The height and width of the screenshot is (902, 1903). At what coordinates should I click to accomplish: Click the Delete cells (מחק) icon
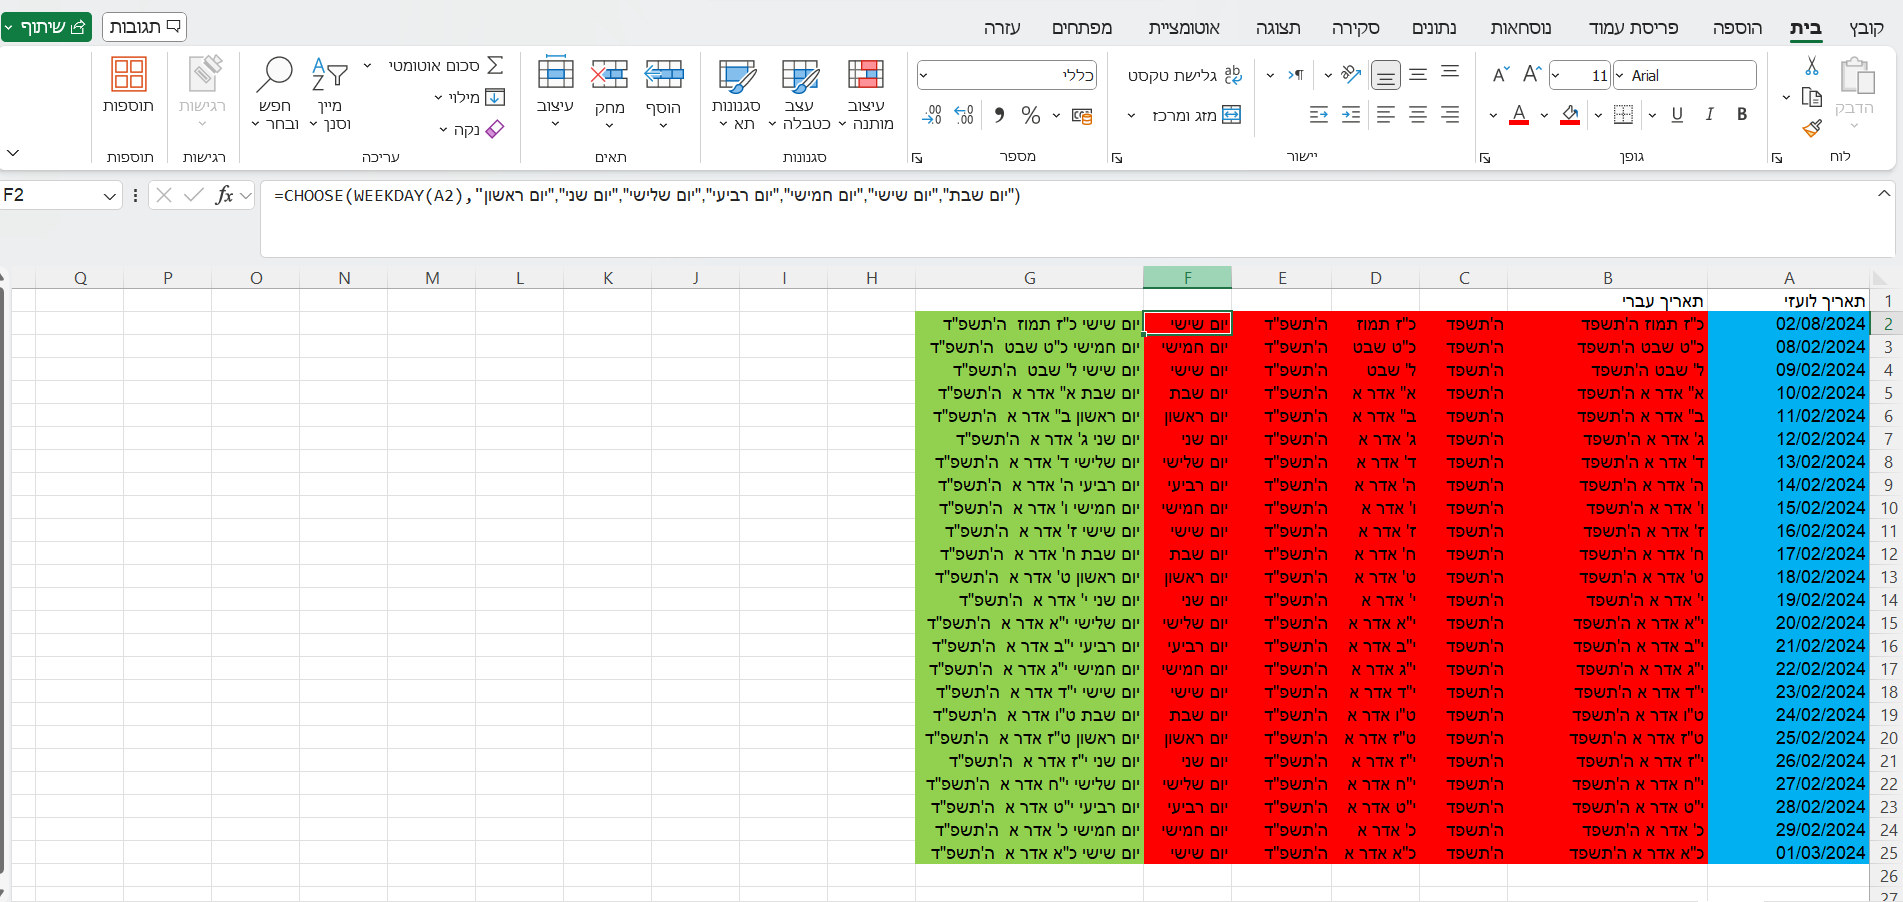(x=609, y=75)
